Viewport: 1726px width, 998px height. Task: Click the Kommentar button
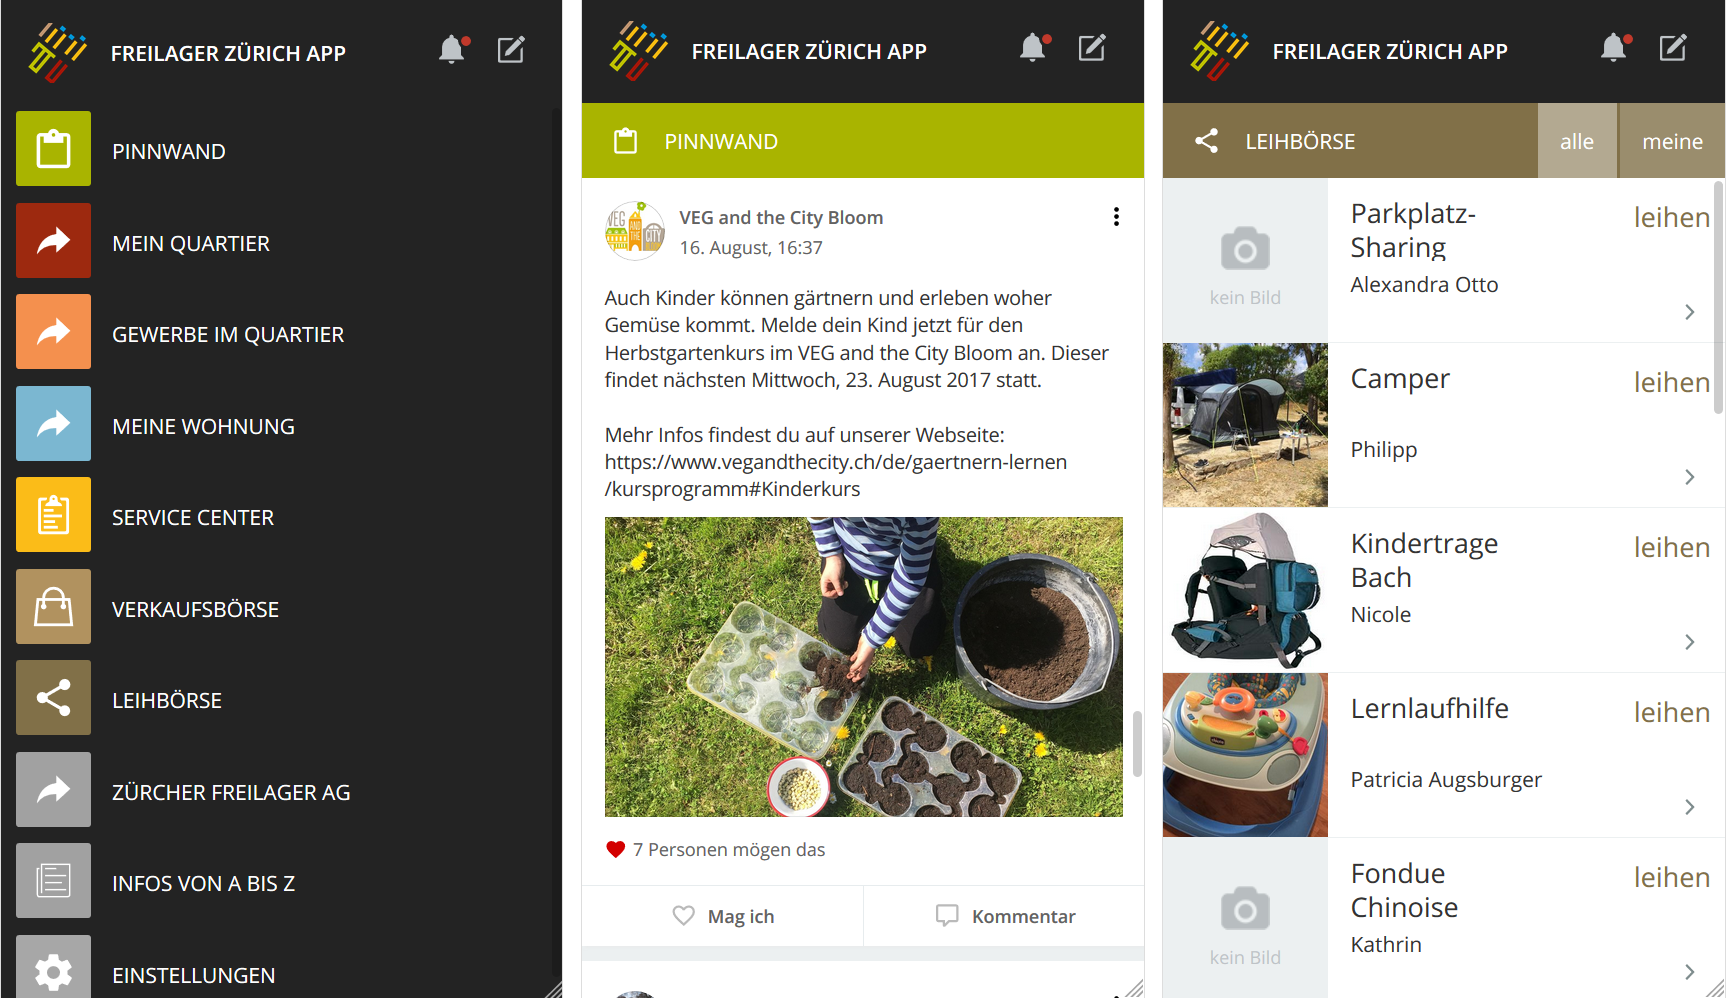click(x=1005, y=916)
